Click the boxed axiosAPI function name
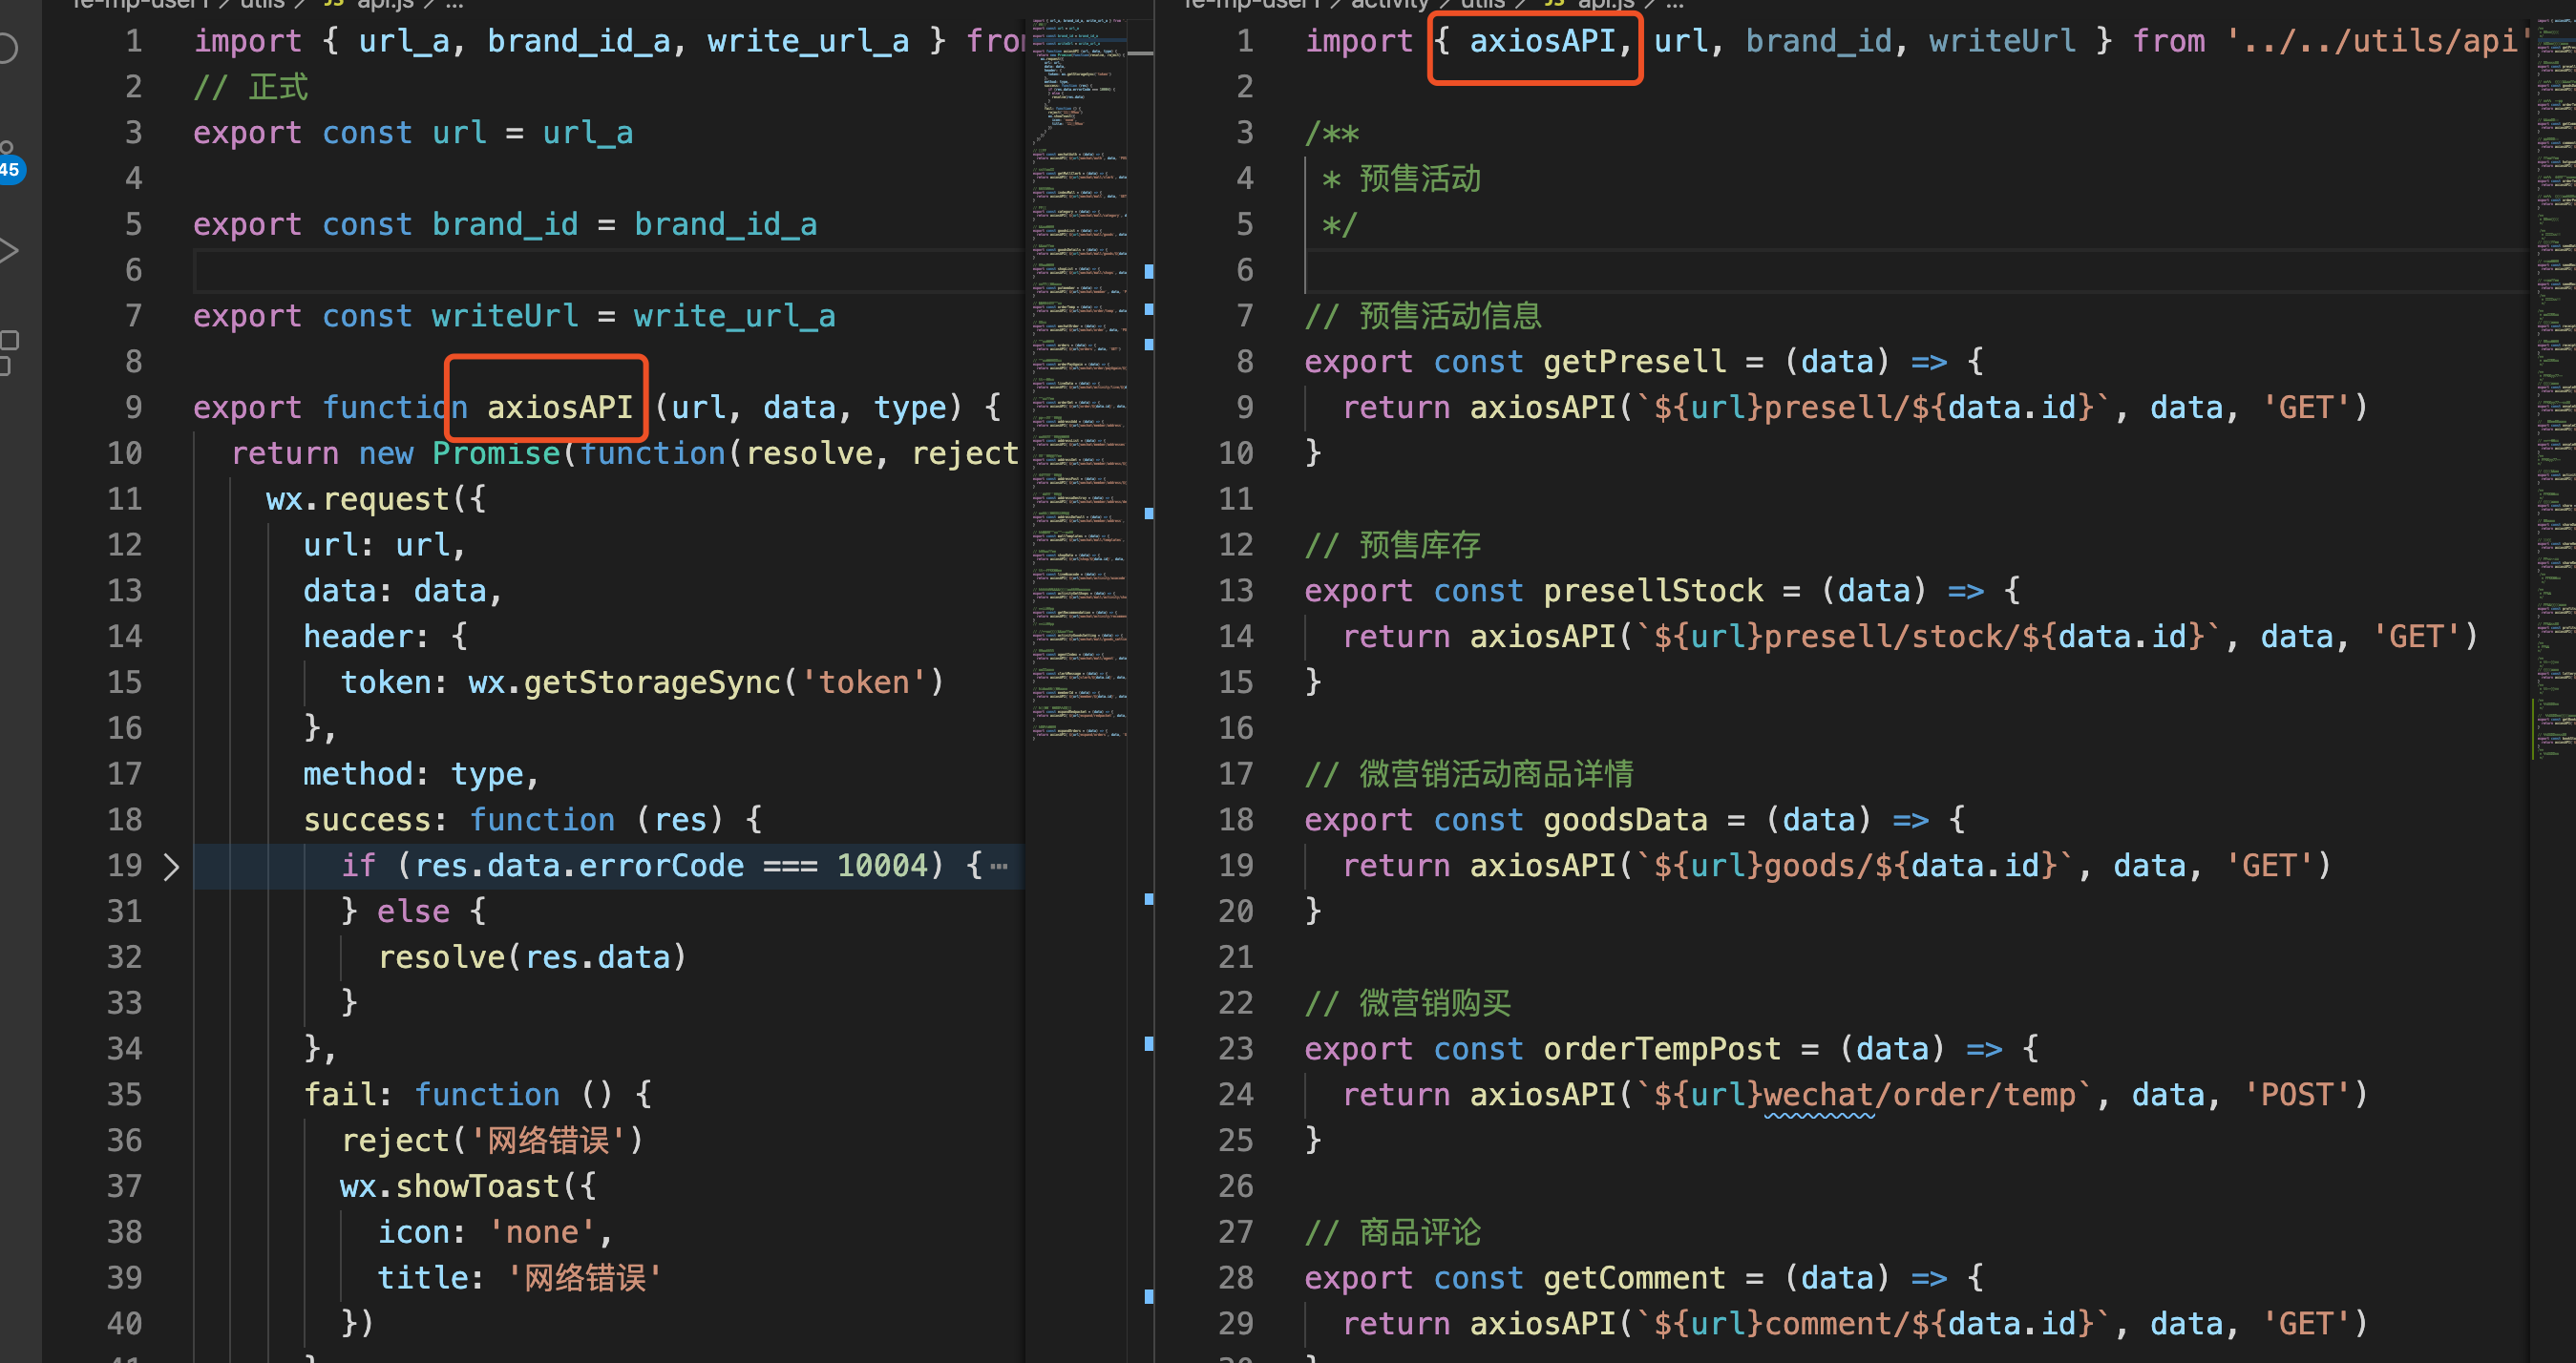The image size is (2576, 1363). tap(559, 408)
